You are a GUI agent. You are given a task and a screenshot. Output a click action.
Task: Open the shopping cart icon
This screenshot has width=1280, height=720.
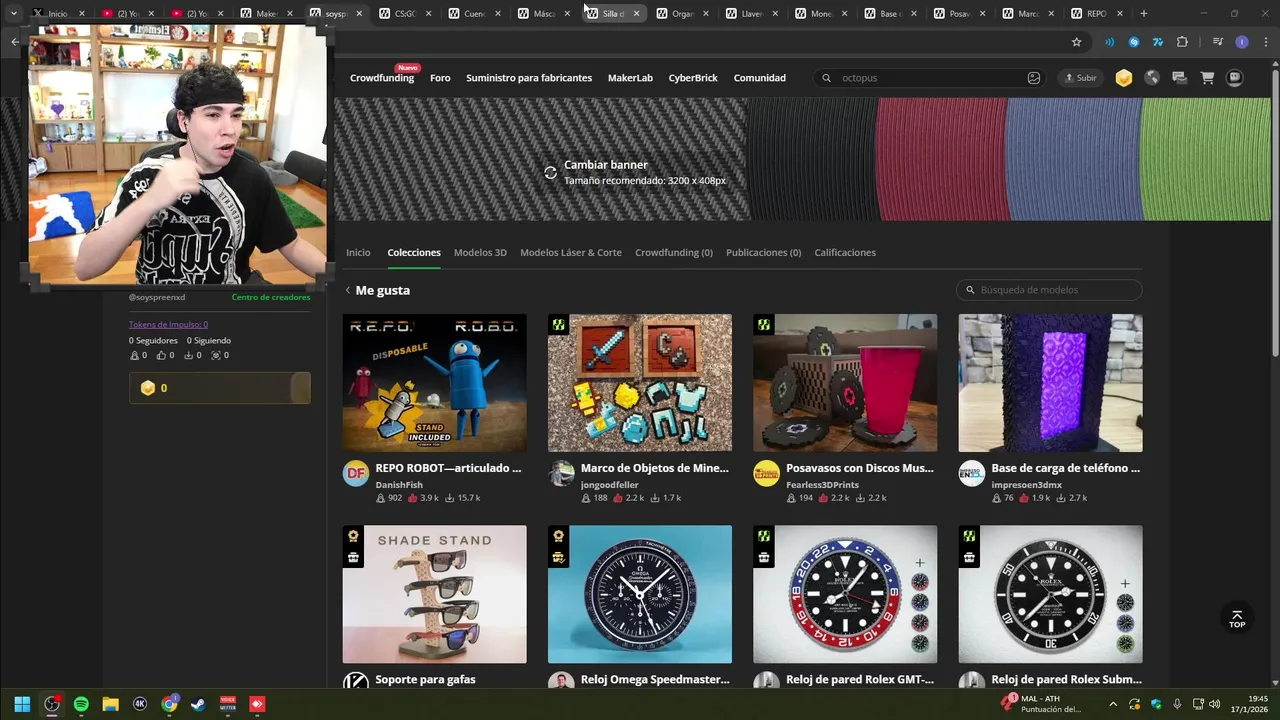click(x=1207, y=78)
